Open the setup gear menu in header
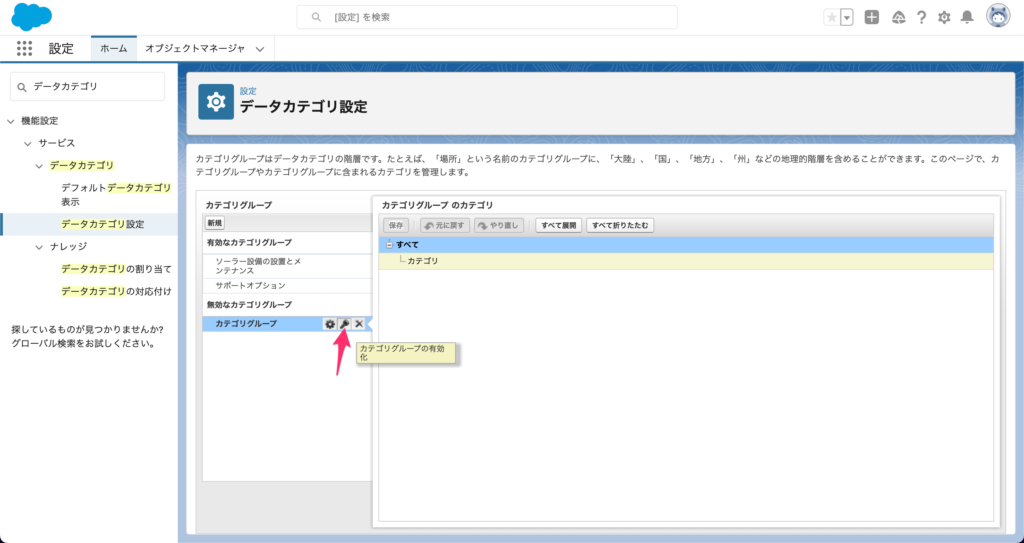Viewport: 1024px width, 543px height. coord(944,17)
